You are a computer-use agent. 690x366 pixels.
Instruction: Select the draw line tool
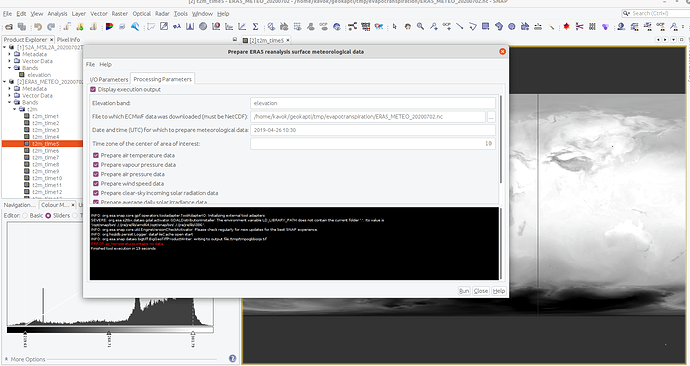point(460,27)
